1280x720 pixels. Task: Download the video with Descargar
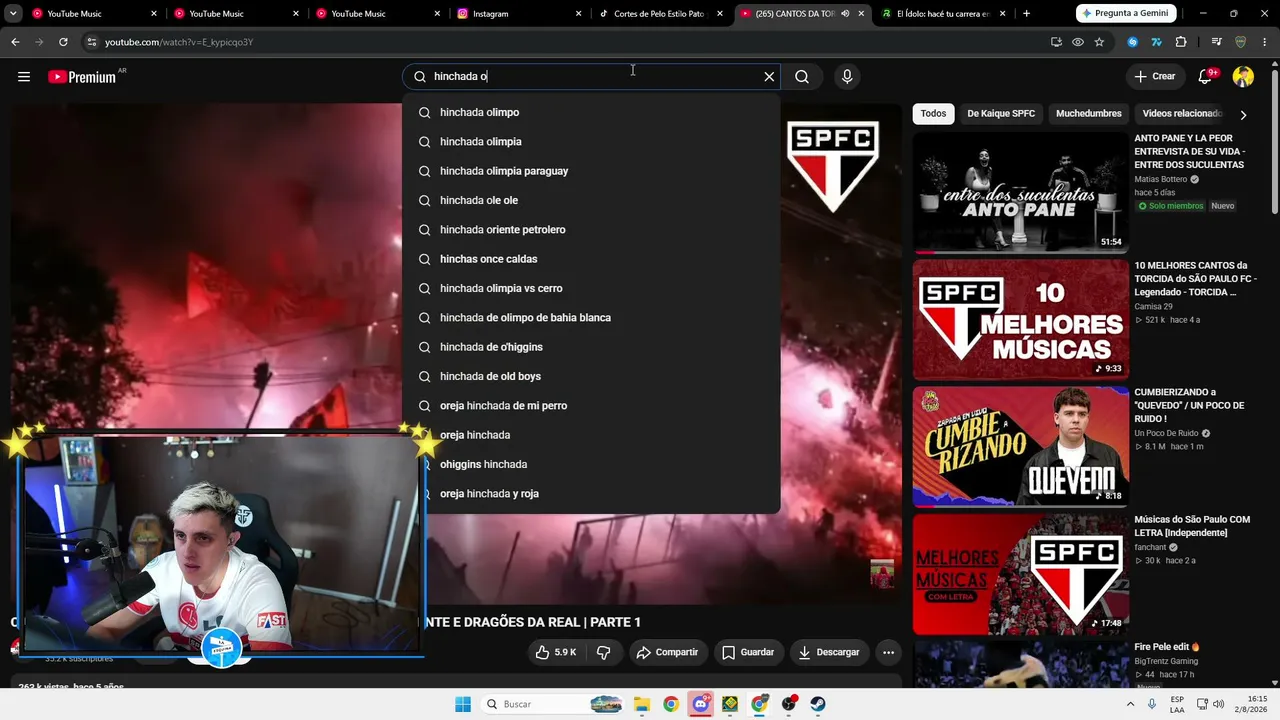[829, 652]
